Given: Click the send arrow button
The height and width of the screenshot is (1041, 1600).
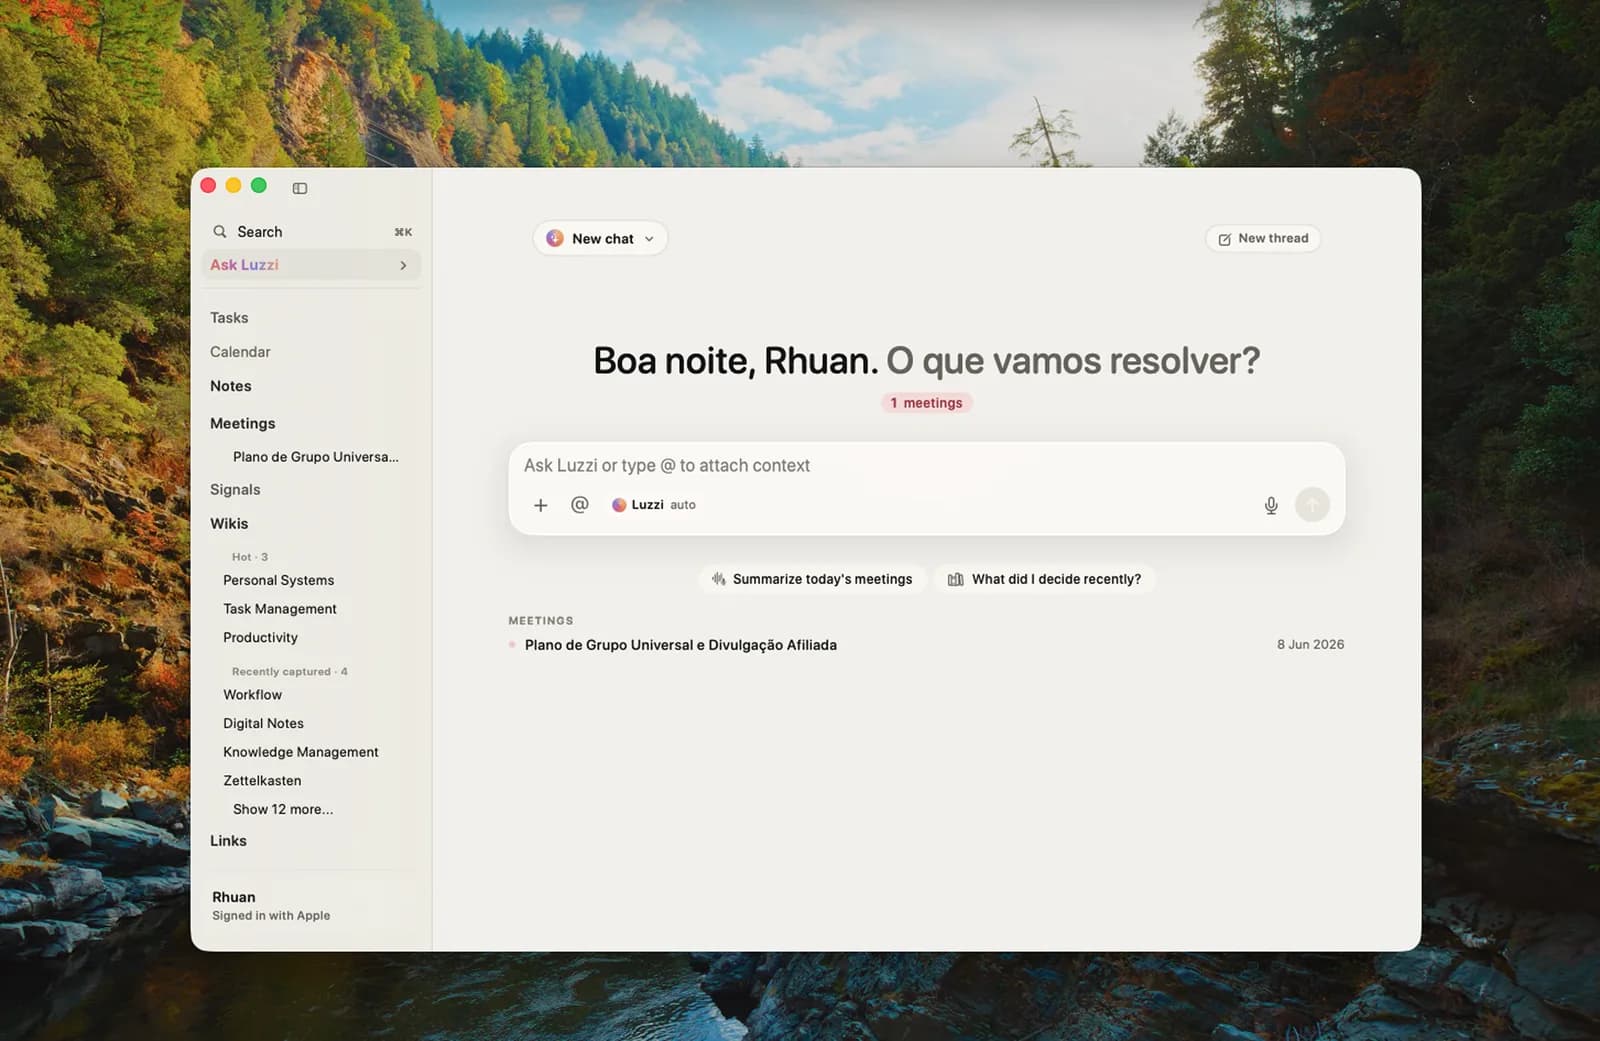Looking at the screenshot, I should click(x=1312, y=505).
